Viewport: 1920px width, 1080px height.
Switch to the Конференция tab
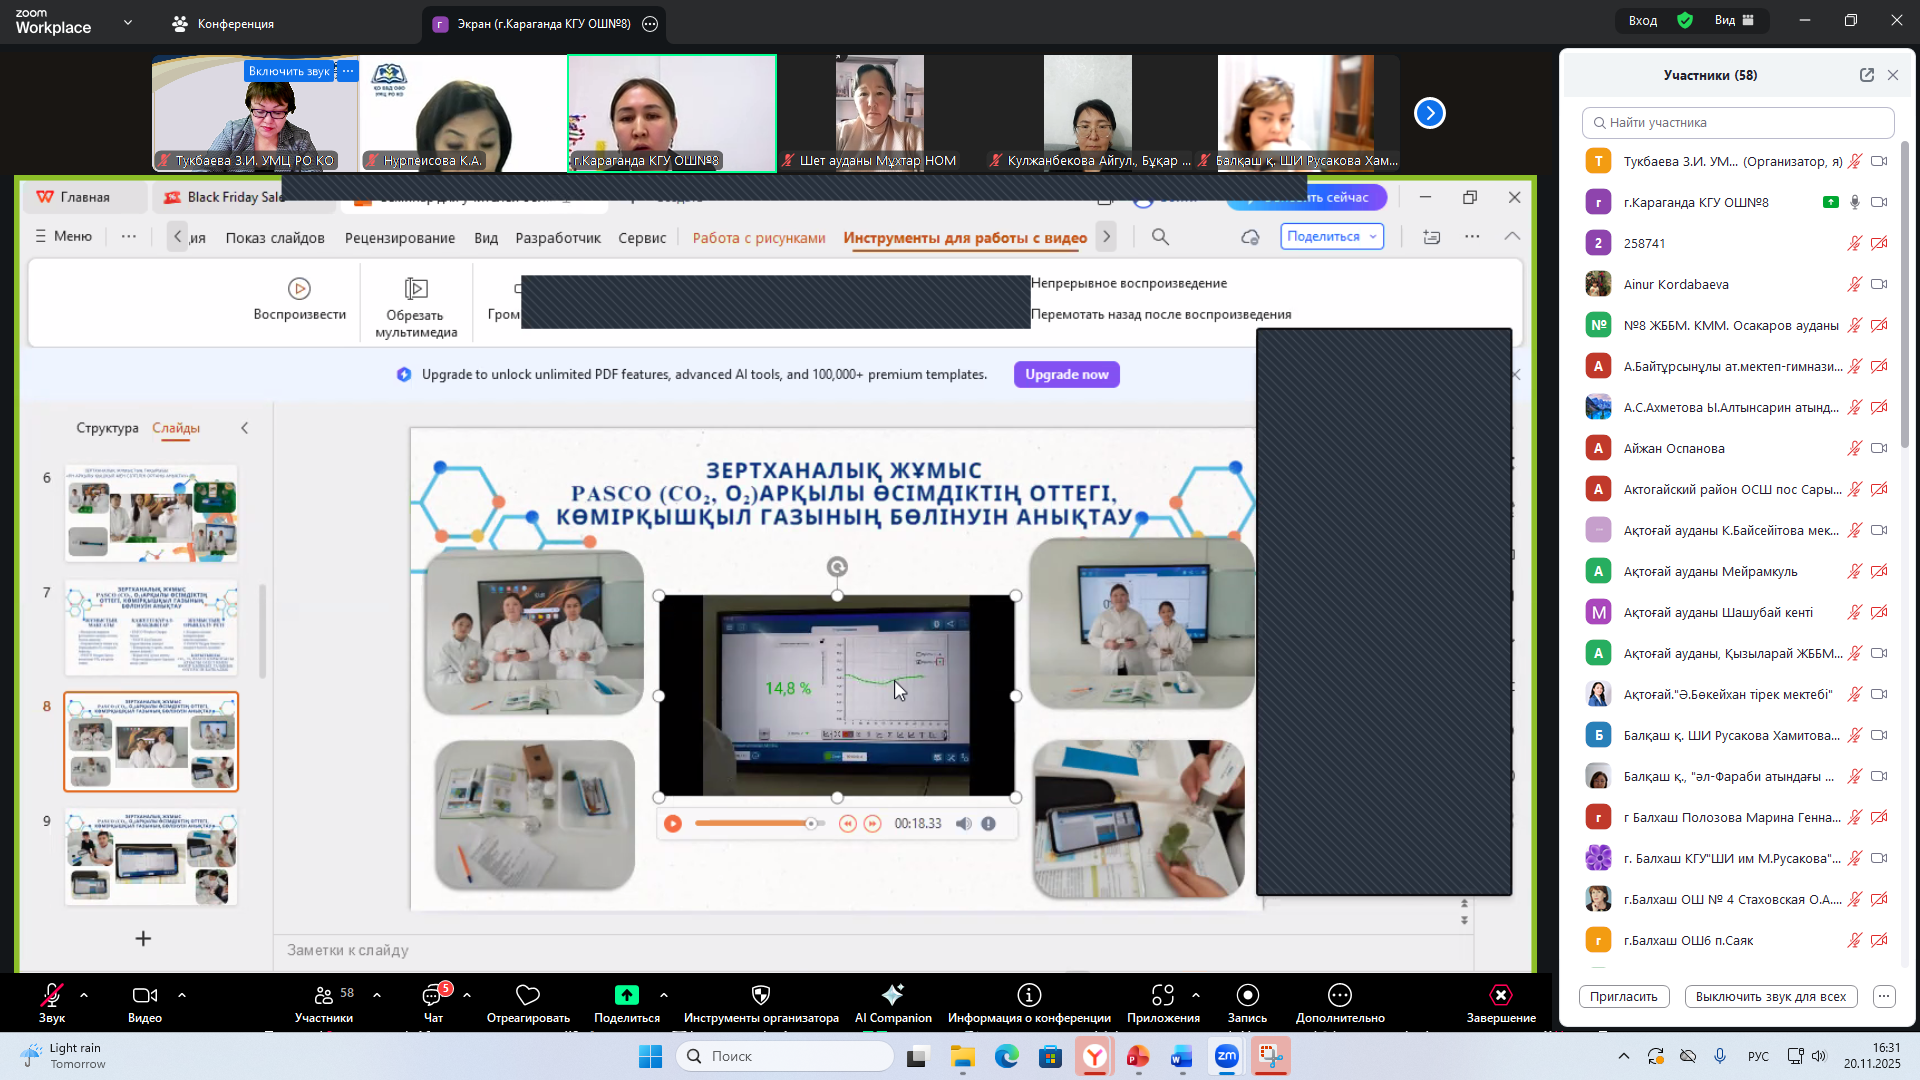tap(223, 24)
